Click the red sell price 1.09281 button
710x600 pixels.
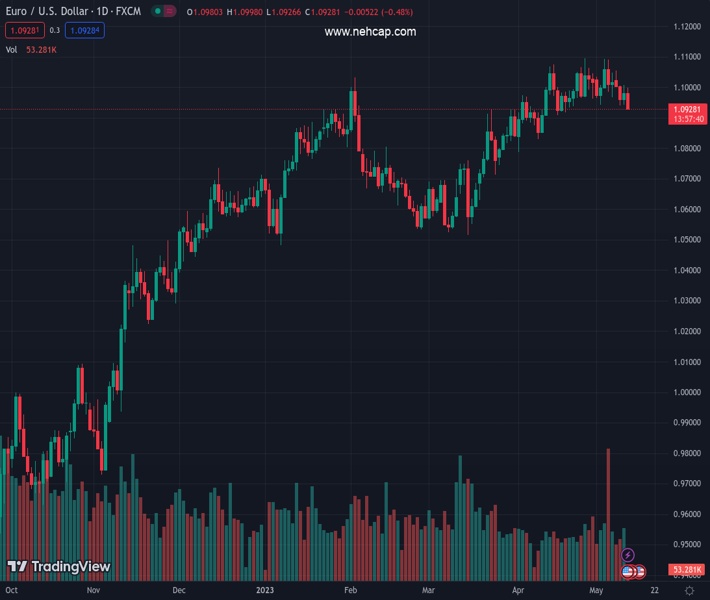22,30
